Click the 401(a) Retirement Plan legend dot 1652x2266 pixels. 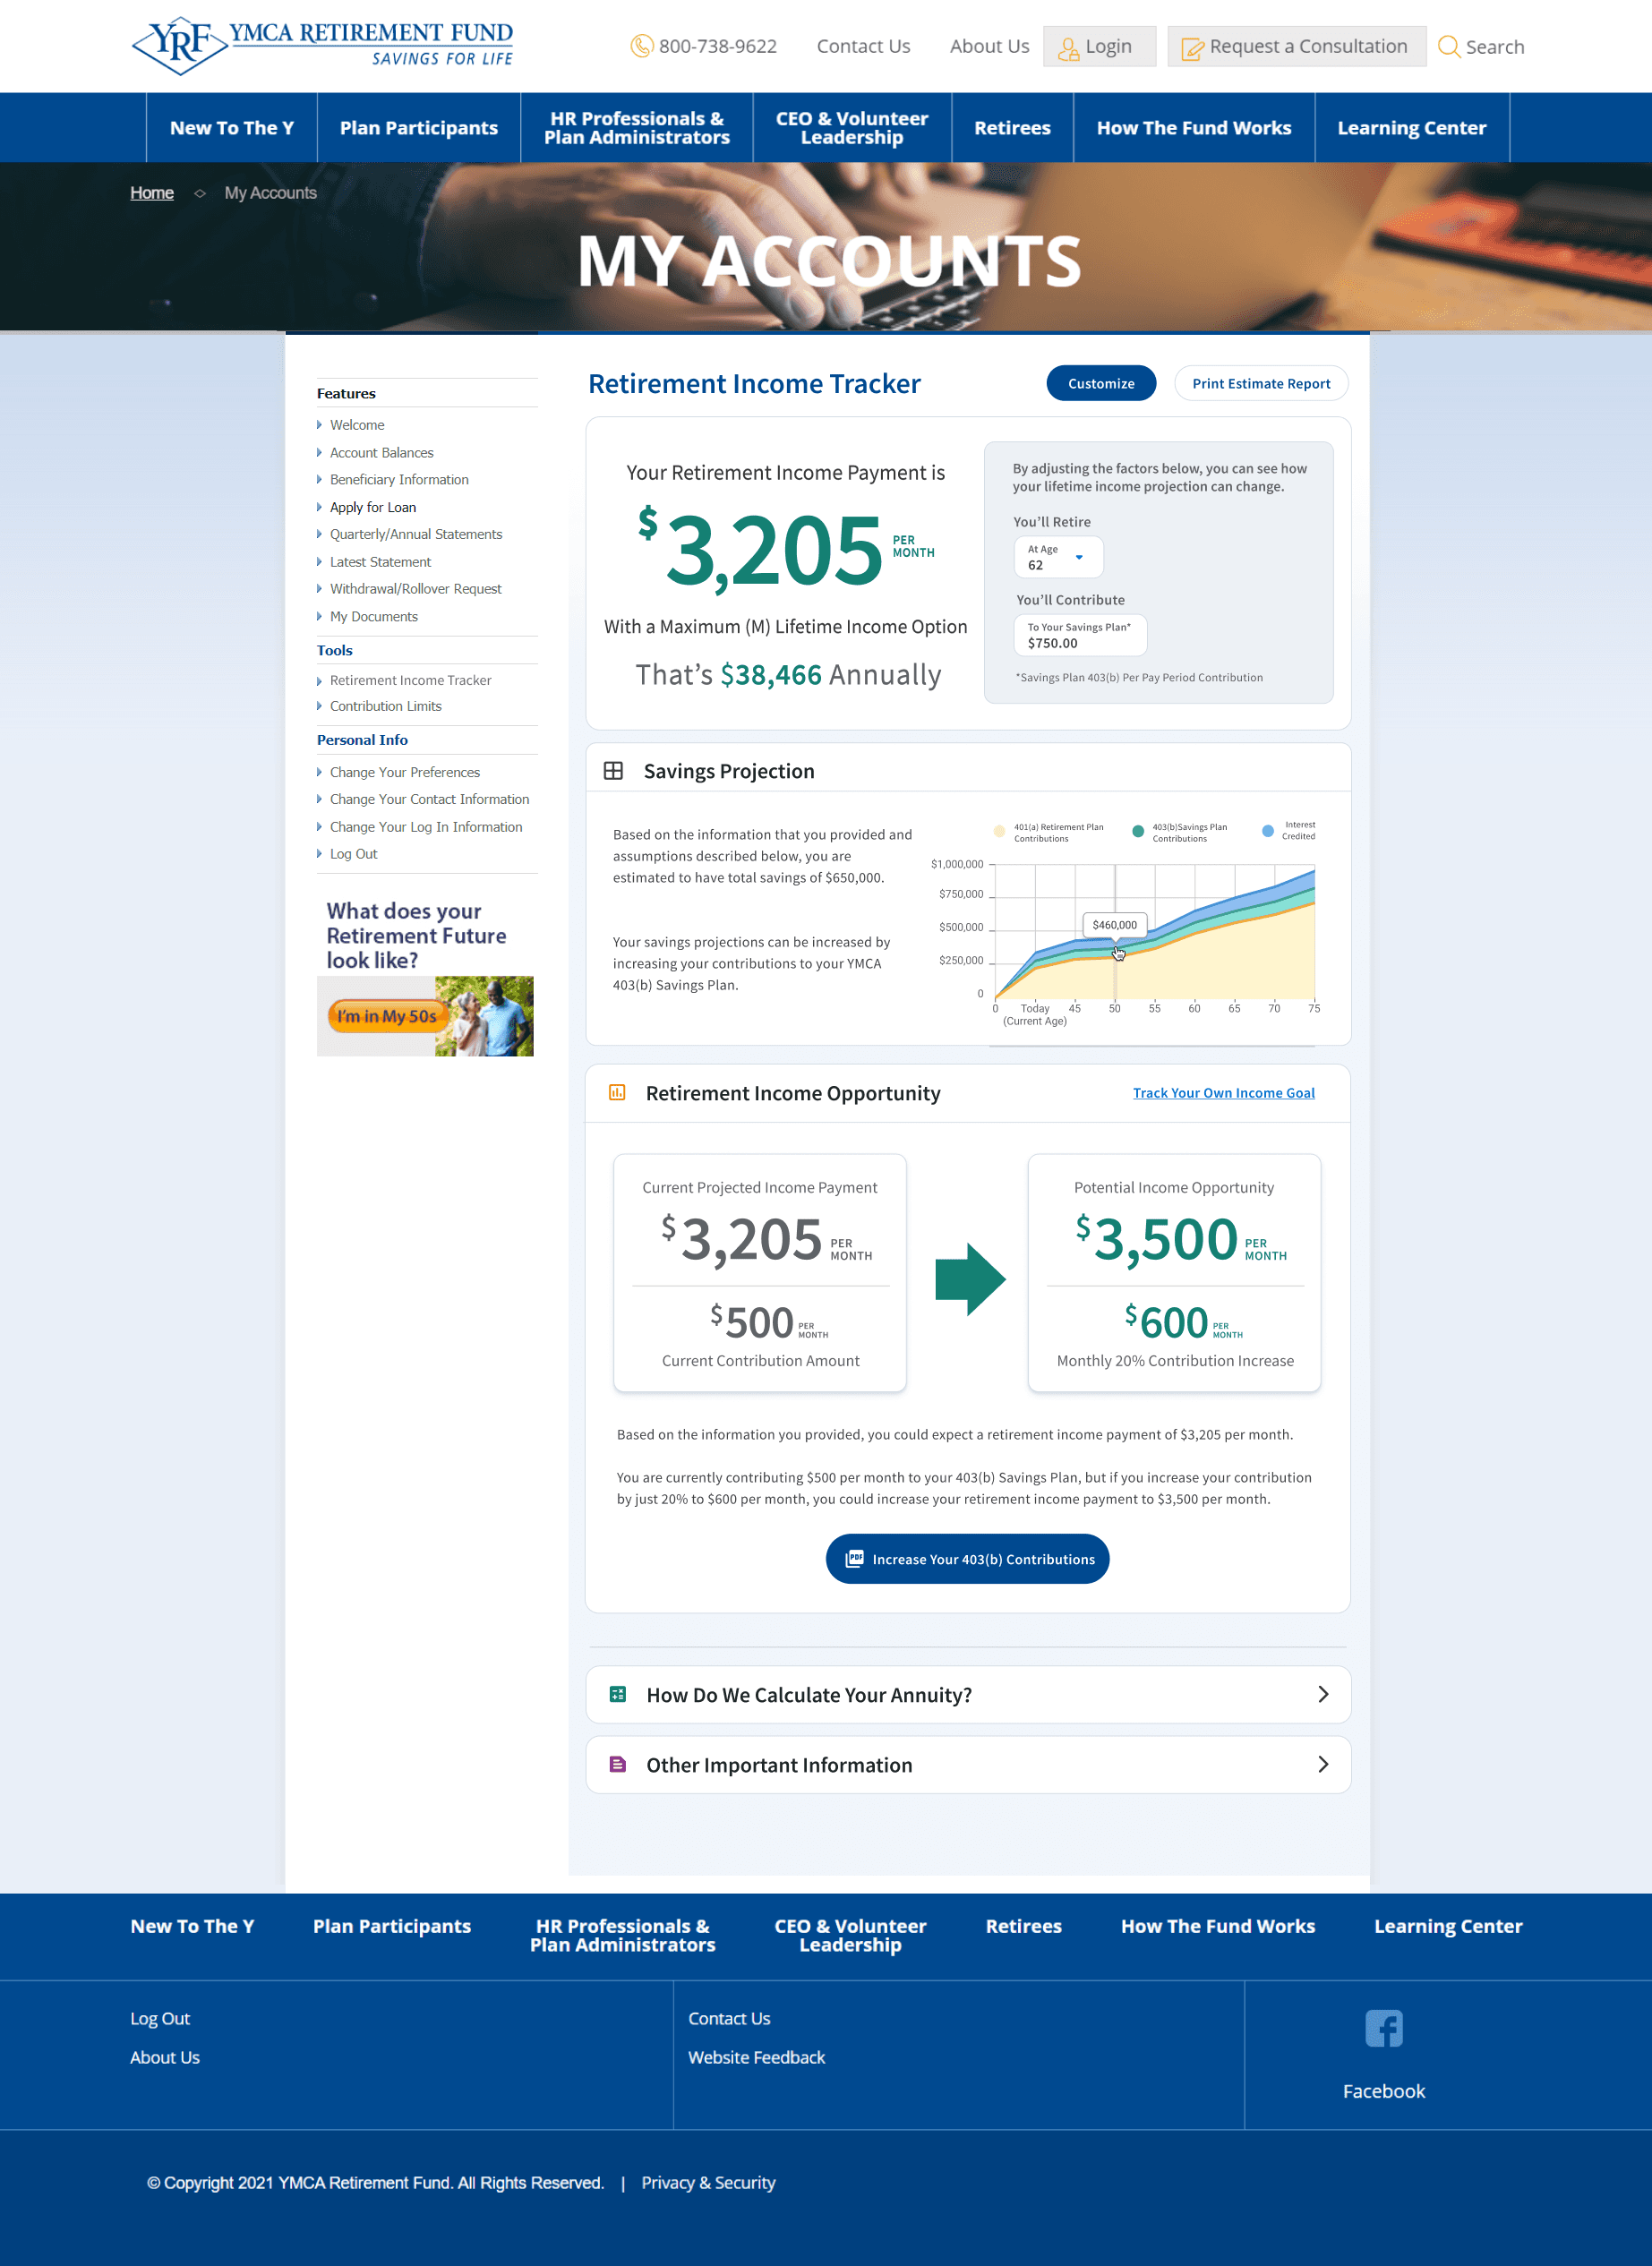(999, 831)
